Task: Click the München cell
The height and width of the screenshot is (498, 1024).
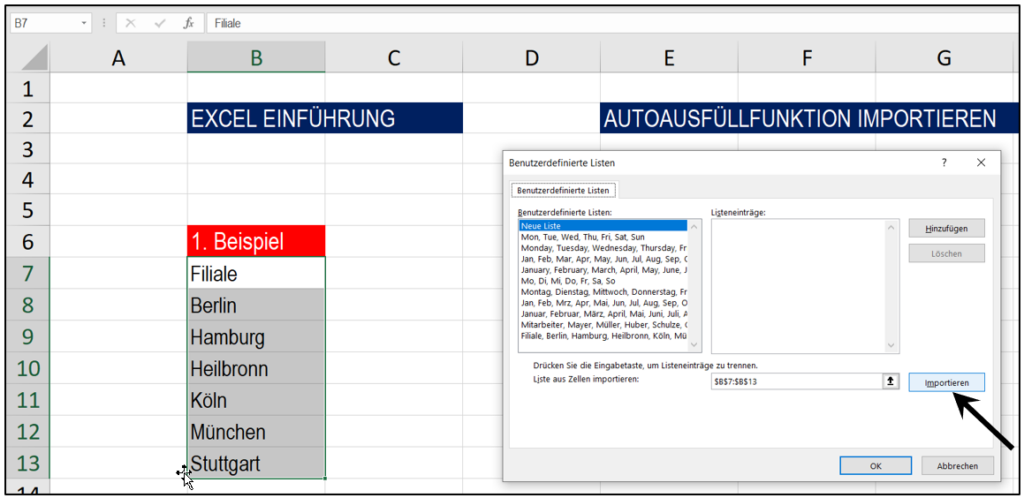Action: 256,431
